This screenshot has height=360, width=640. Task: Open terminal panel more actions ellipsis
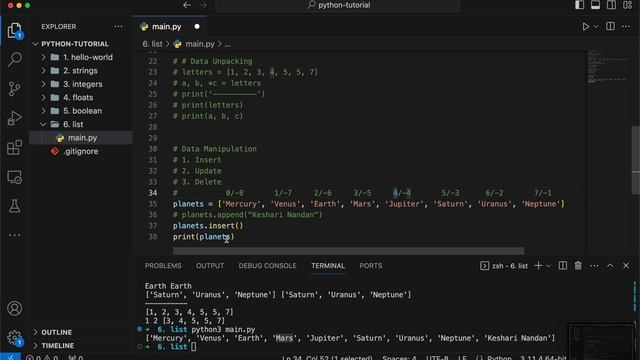click(594, 266)
